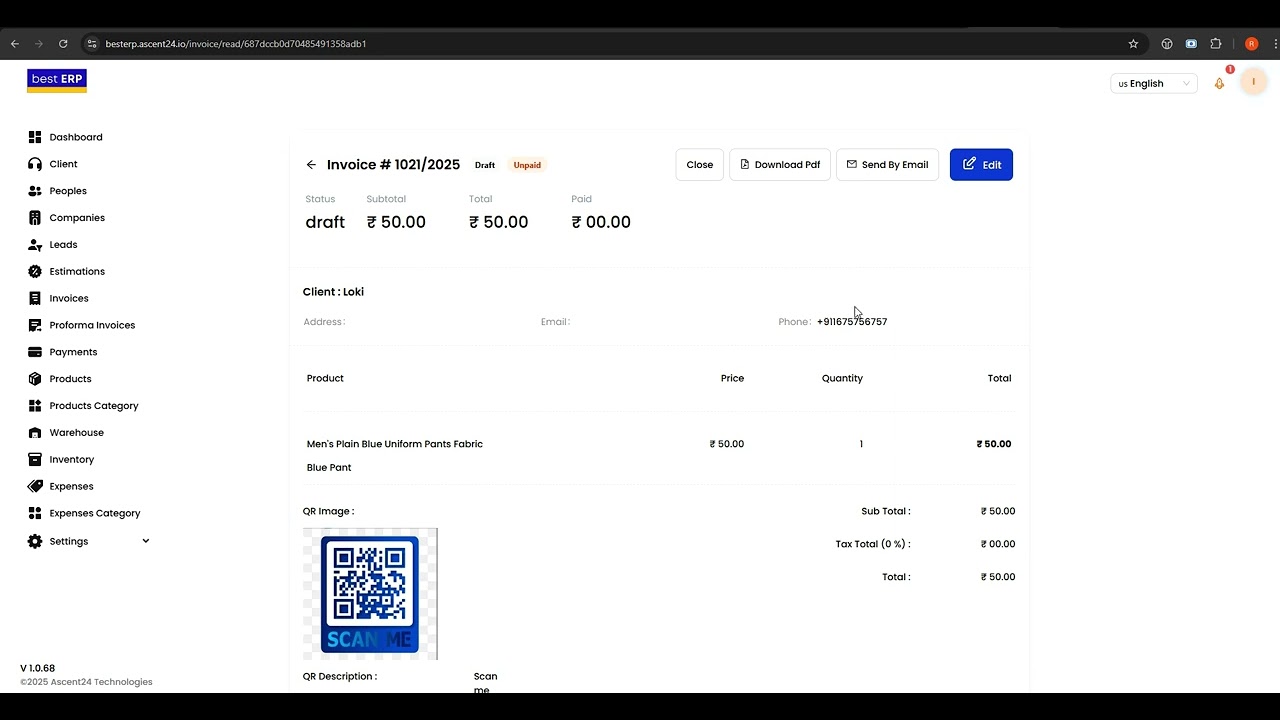Click the blue Edit button
The width and height of the screenshot is (1280, 720).
[x=981, y=165]
